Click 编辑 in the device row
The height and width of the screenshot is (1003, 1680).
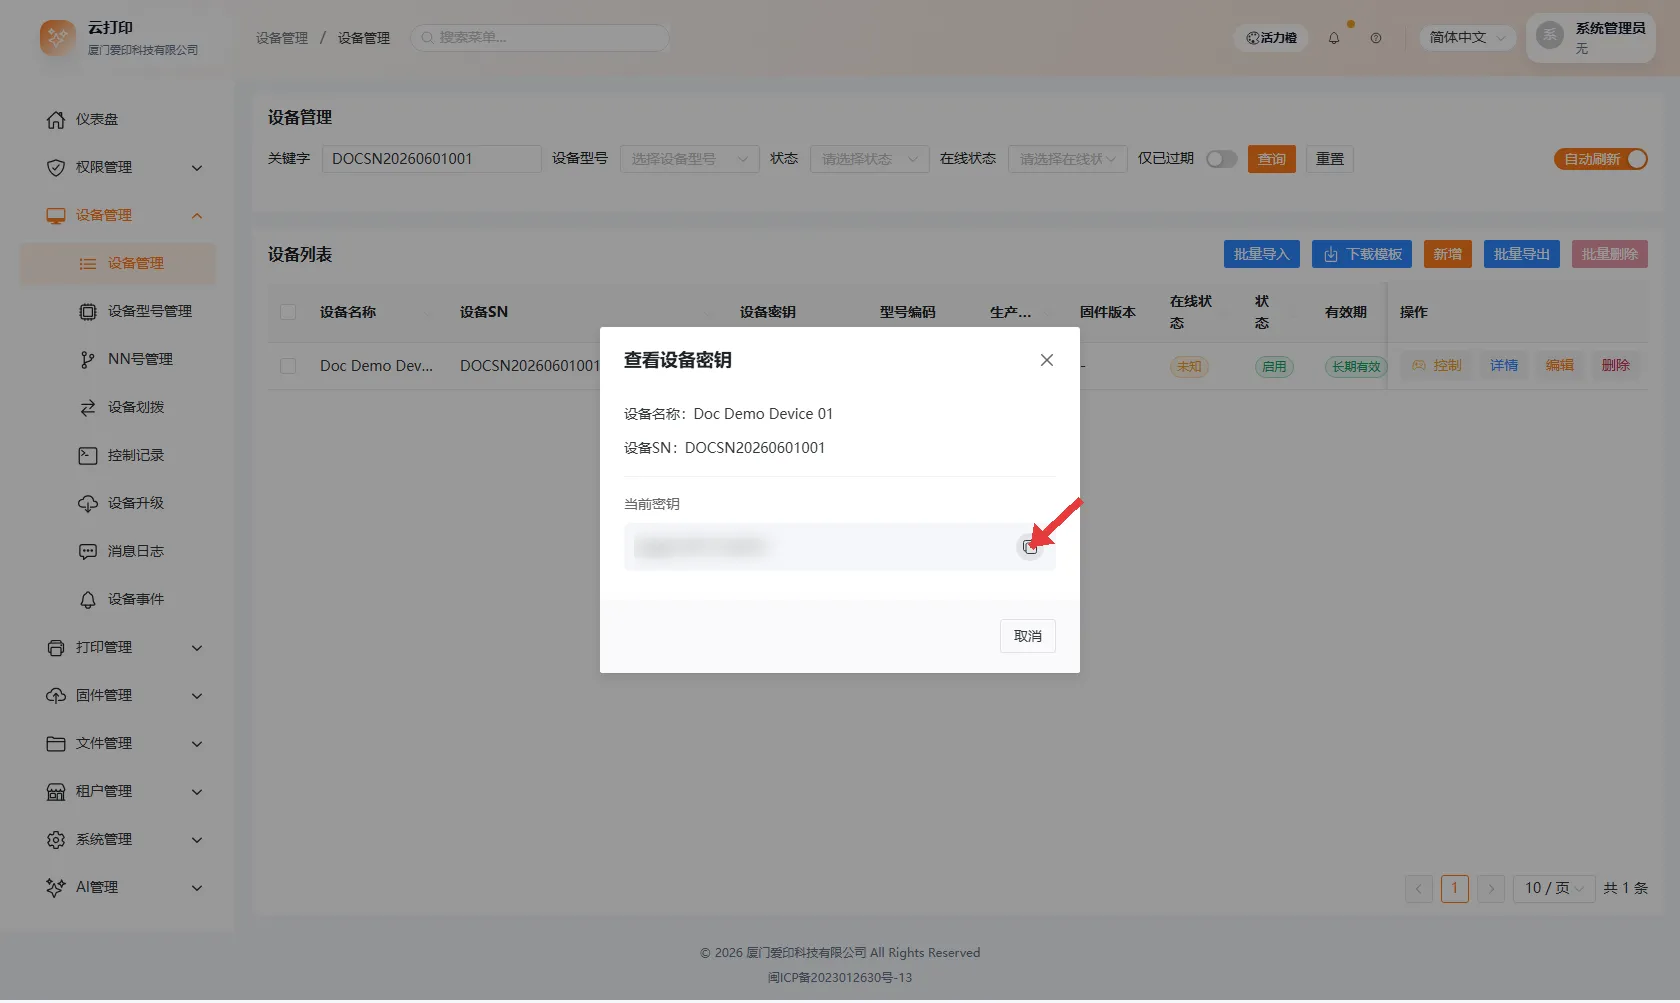pos(1559,366)
